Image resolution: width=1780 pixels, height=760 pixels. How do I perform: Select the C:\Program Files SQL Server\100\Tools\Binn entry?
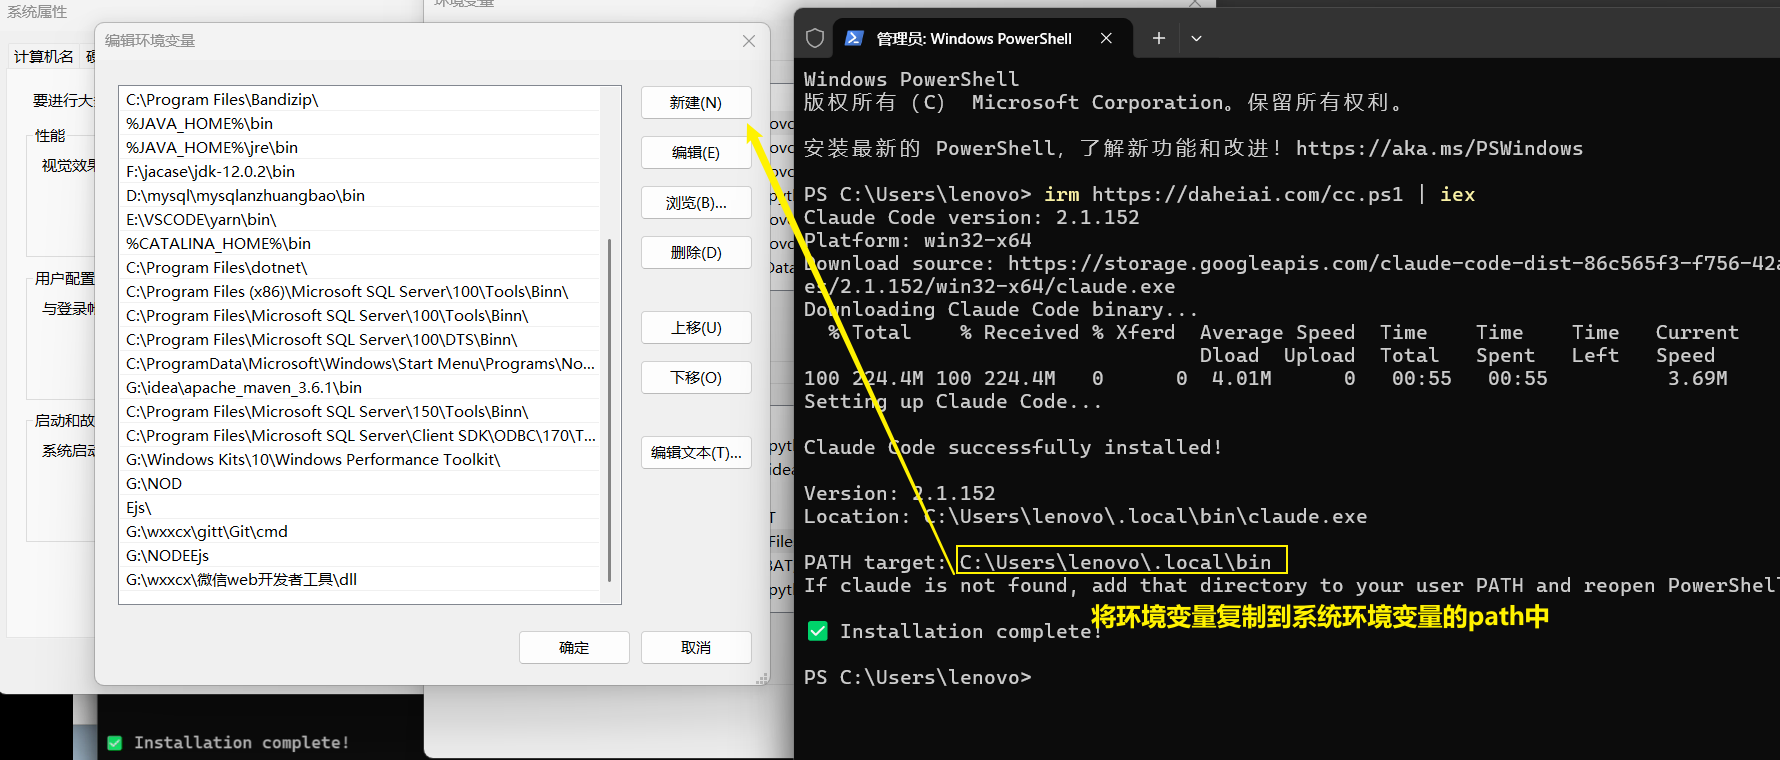coord(360,316)
